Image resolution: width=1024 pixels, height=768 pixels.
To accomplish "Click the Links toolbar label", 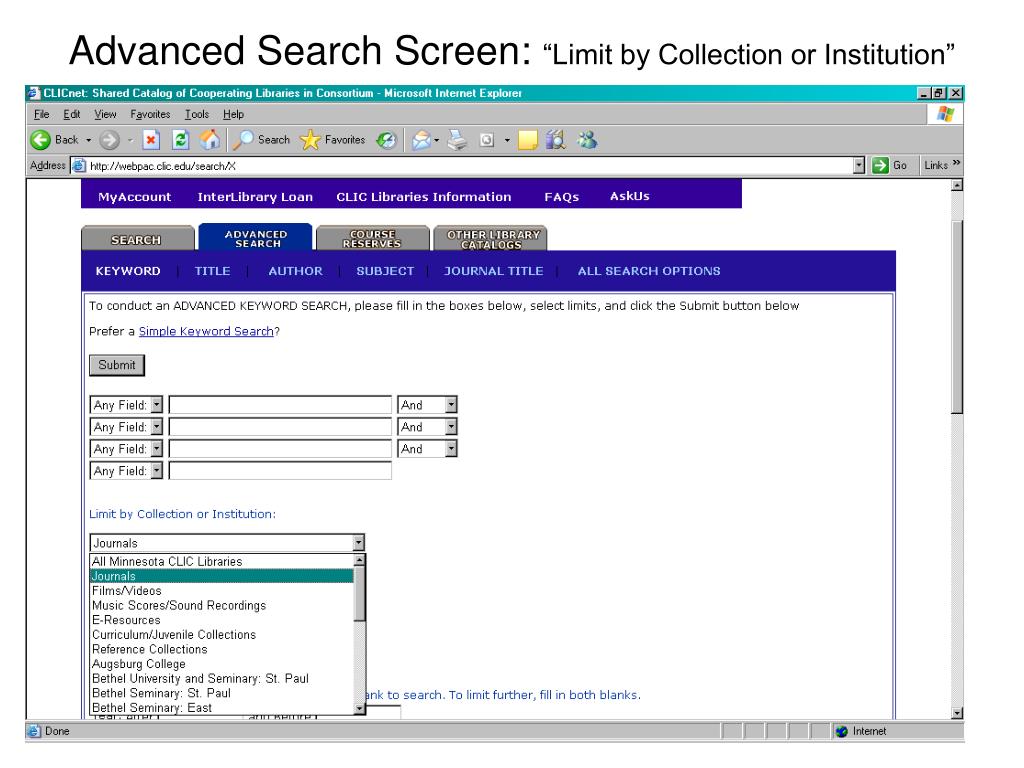I will pos(936,165).
